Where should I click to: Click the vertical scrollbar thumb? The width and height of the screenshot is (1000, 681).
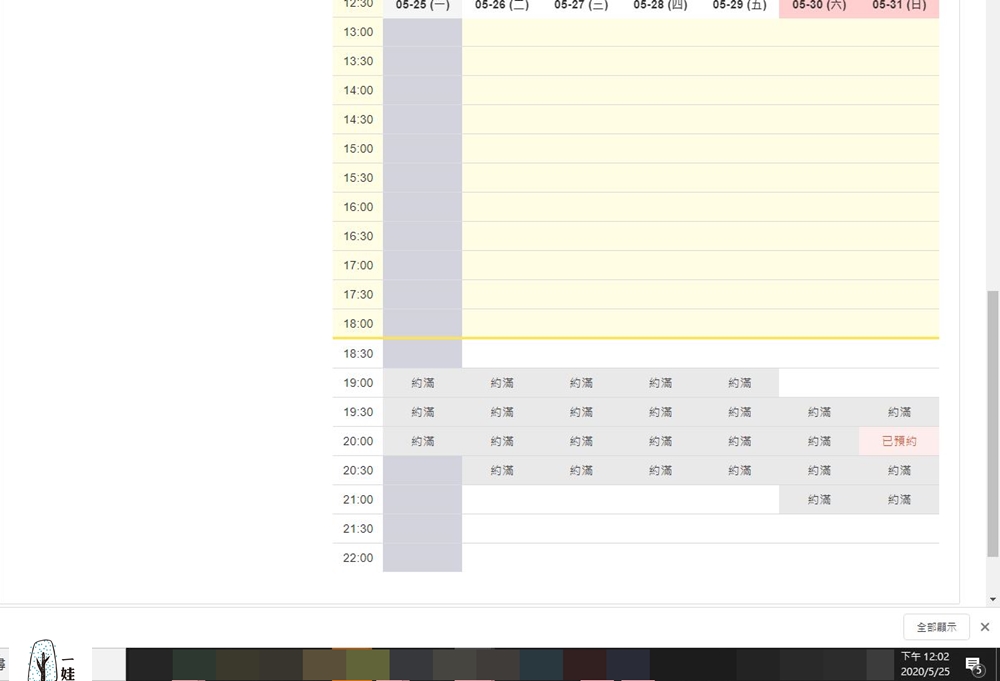pyautogui.click(x=992, y=423)
